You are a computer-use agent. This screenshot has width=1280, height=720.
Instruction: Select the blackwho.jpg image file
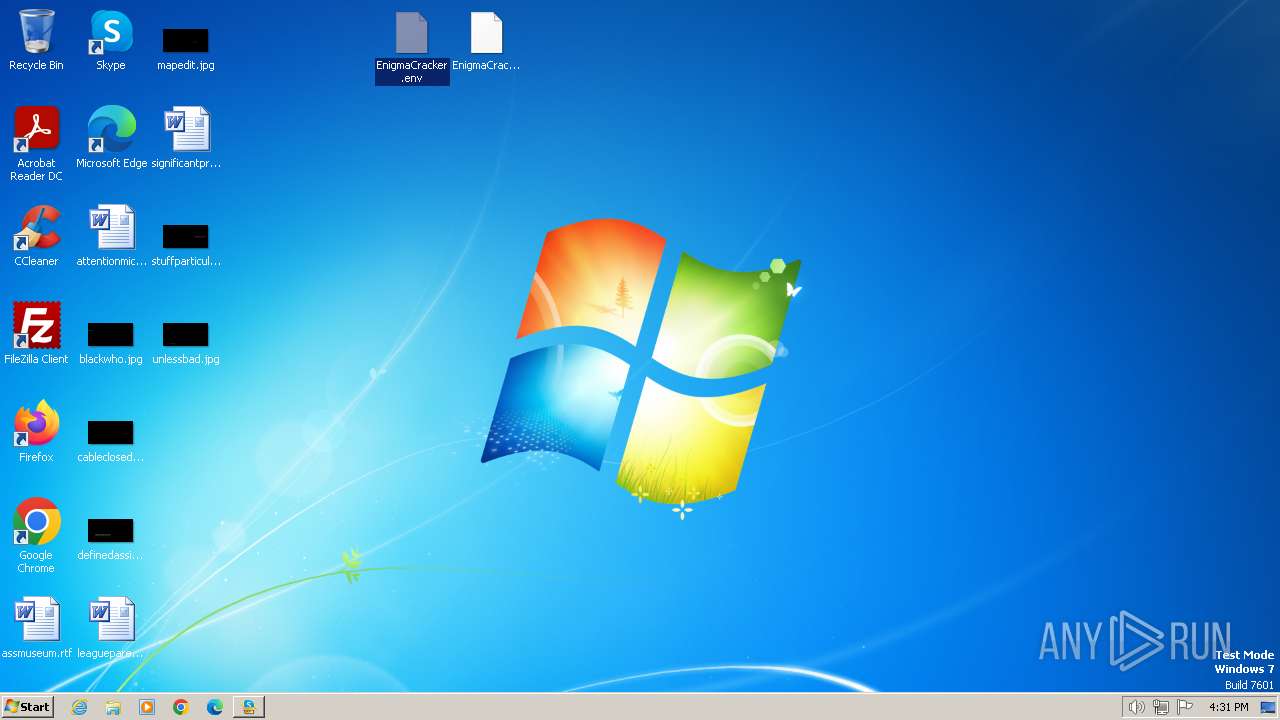point(110,341)
